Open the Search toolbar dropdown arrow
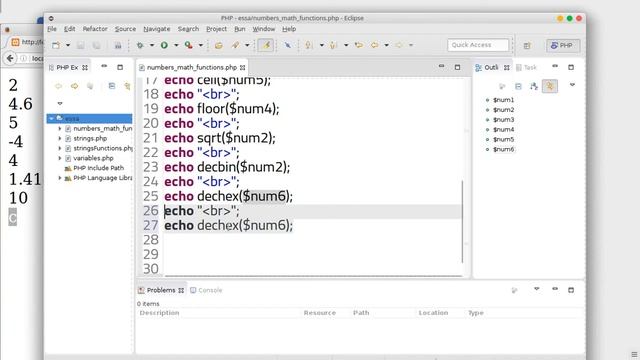The width and height of the screenshot is (640, 360). (247, 45)
